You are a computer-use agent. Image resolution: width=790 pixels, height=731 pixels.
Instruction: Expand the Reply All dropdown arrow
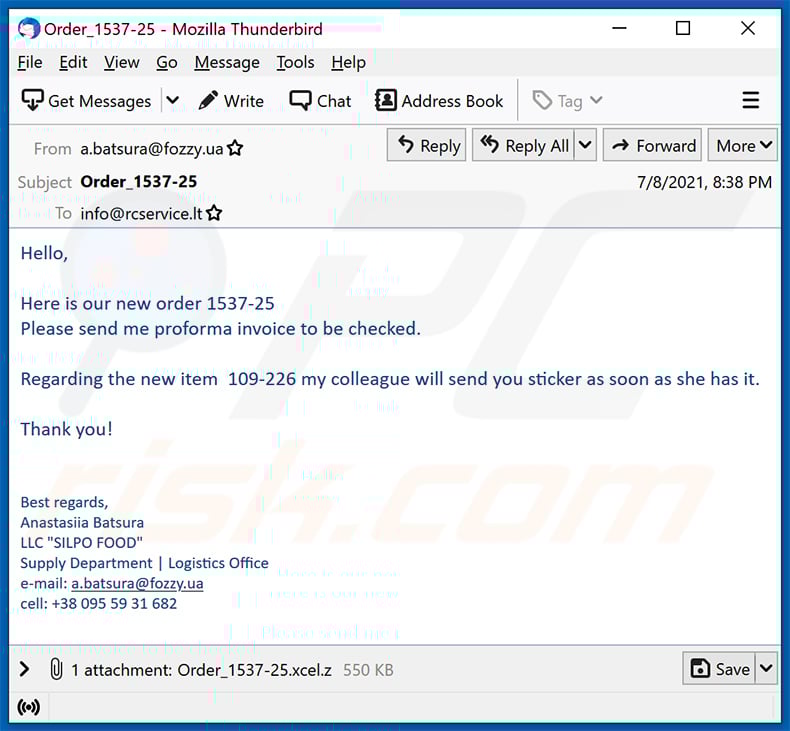[x=585, y=145]
